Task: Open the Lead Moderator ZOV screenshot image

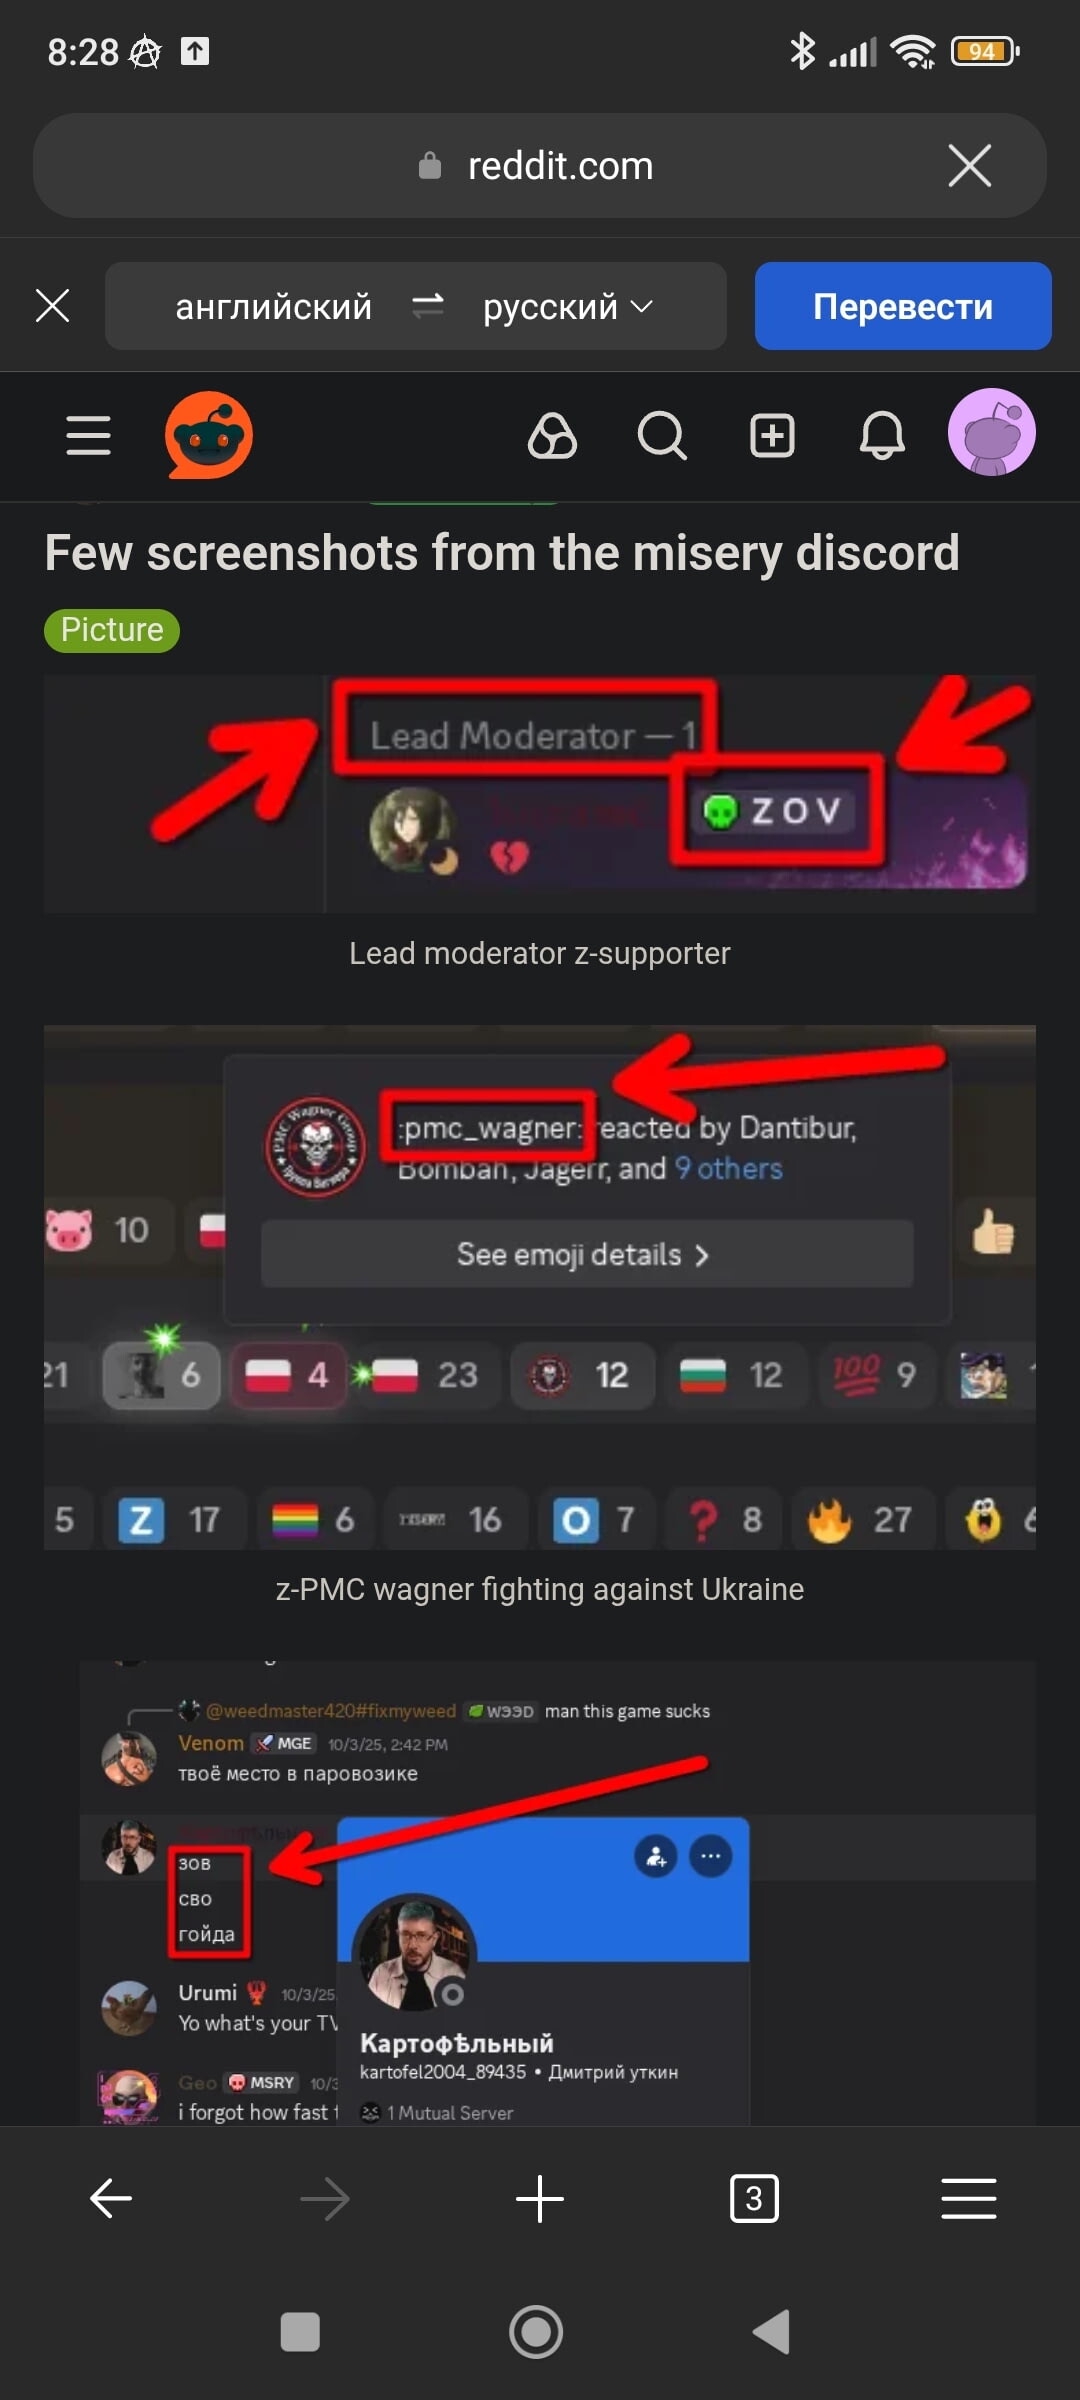Action: point(540,794)
